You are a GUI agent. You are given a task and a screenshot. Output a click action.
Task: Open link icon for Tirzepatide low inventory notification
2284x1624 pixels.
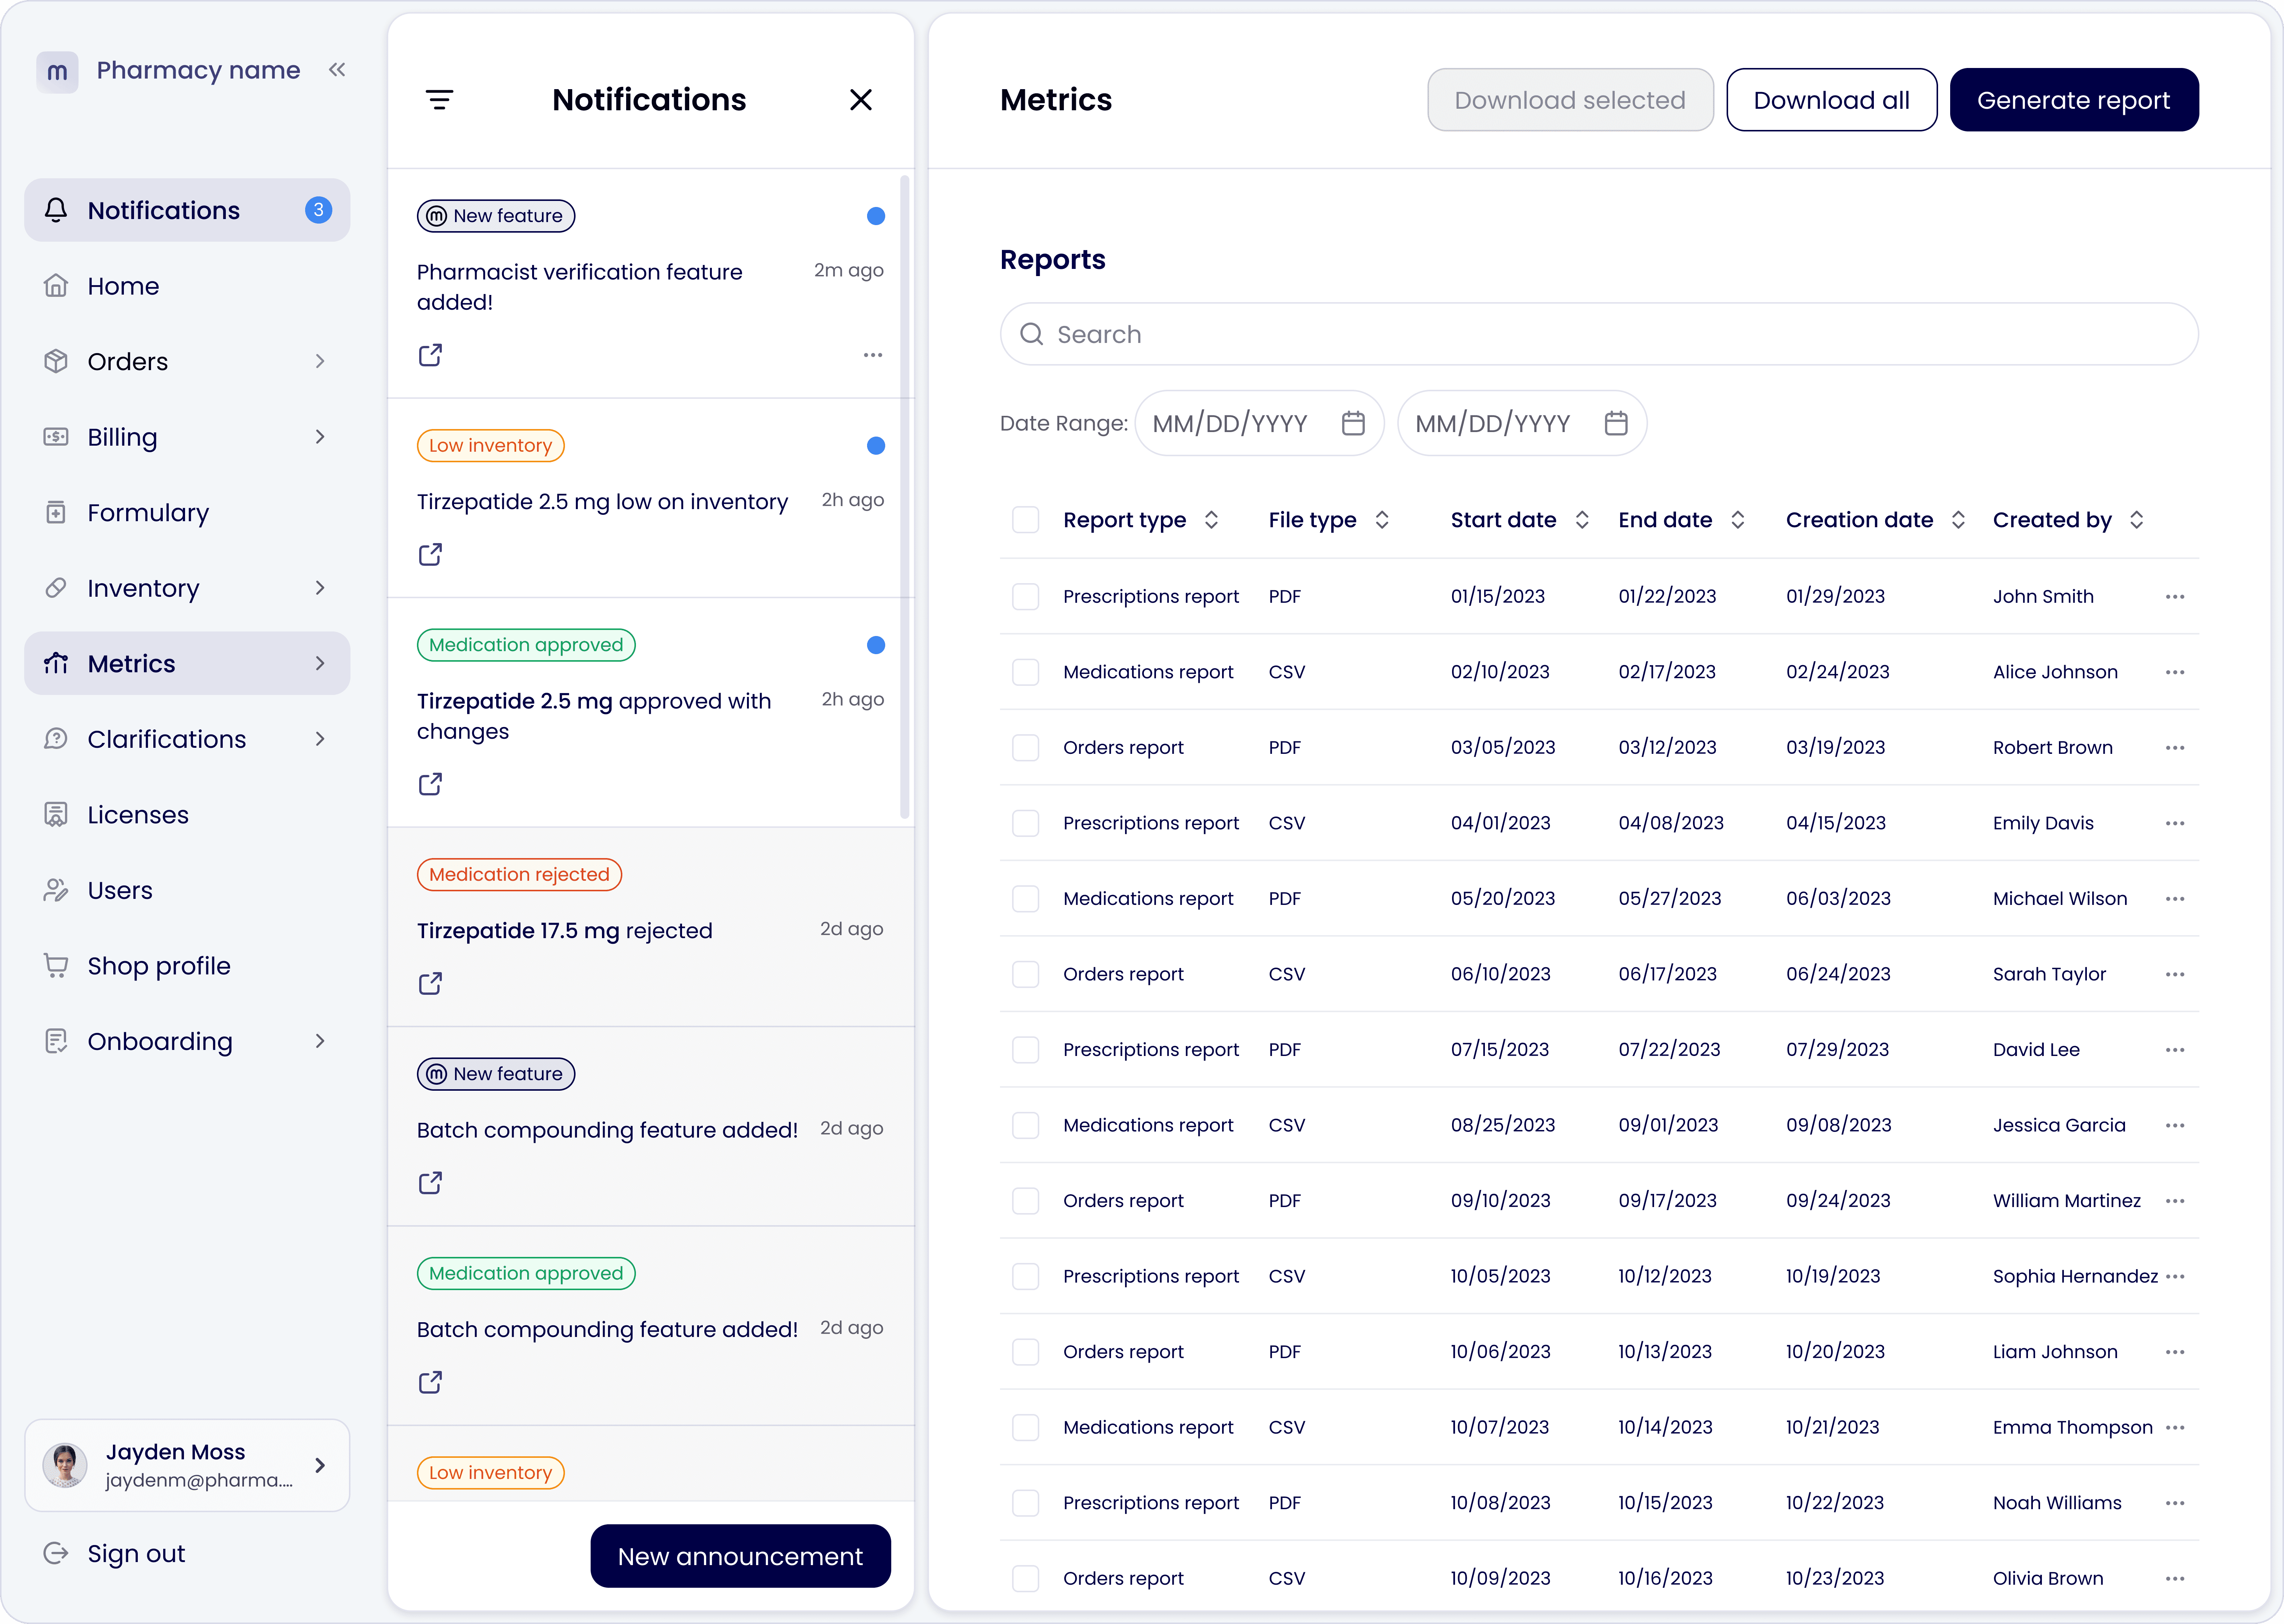tap(431, 555)
